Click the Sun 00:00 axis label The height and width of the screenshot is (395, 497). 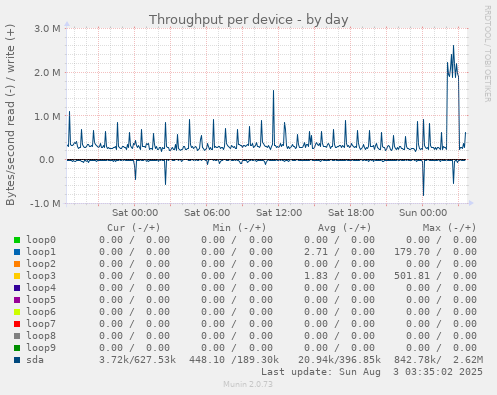[x=423, y=213]
